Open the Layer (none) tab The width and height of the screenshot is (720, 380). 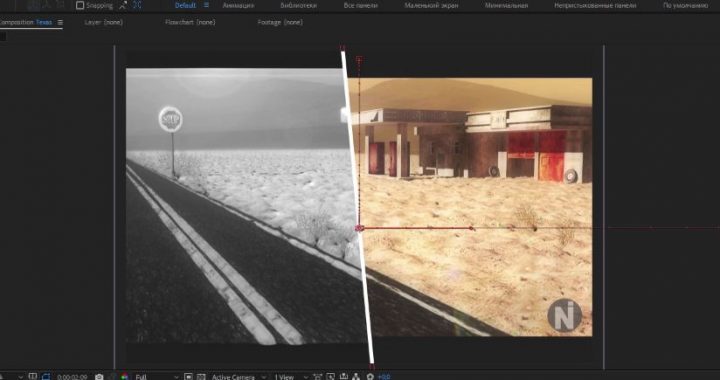104,22
